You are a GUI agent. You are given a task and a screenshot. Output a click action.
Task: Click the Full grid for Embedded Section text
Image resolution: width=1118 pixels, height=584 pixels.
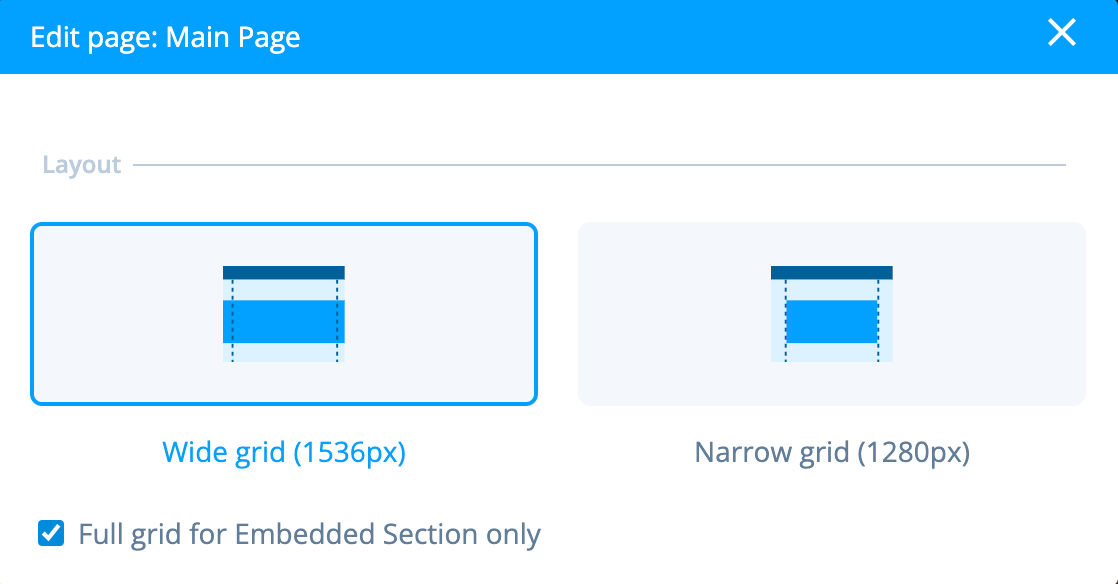point(309,534)
